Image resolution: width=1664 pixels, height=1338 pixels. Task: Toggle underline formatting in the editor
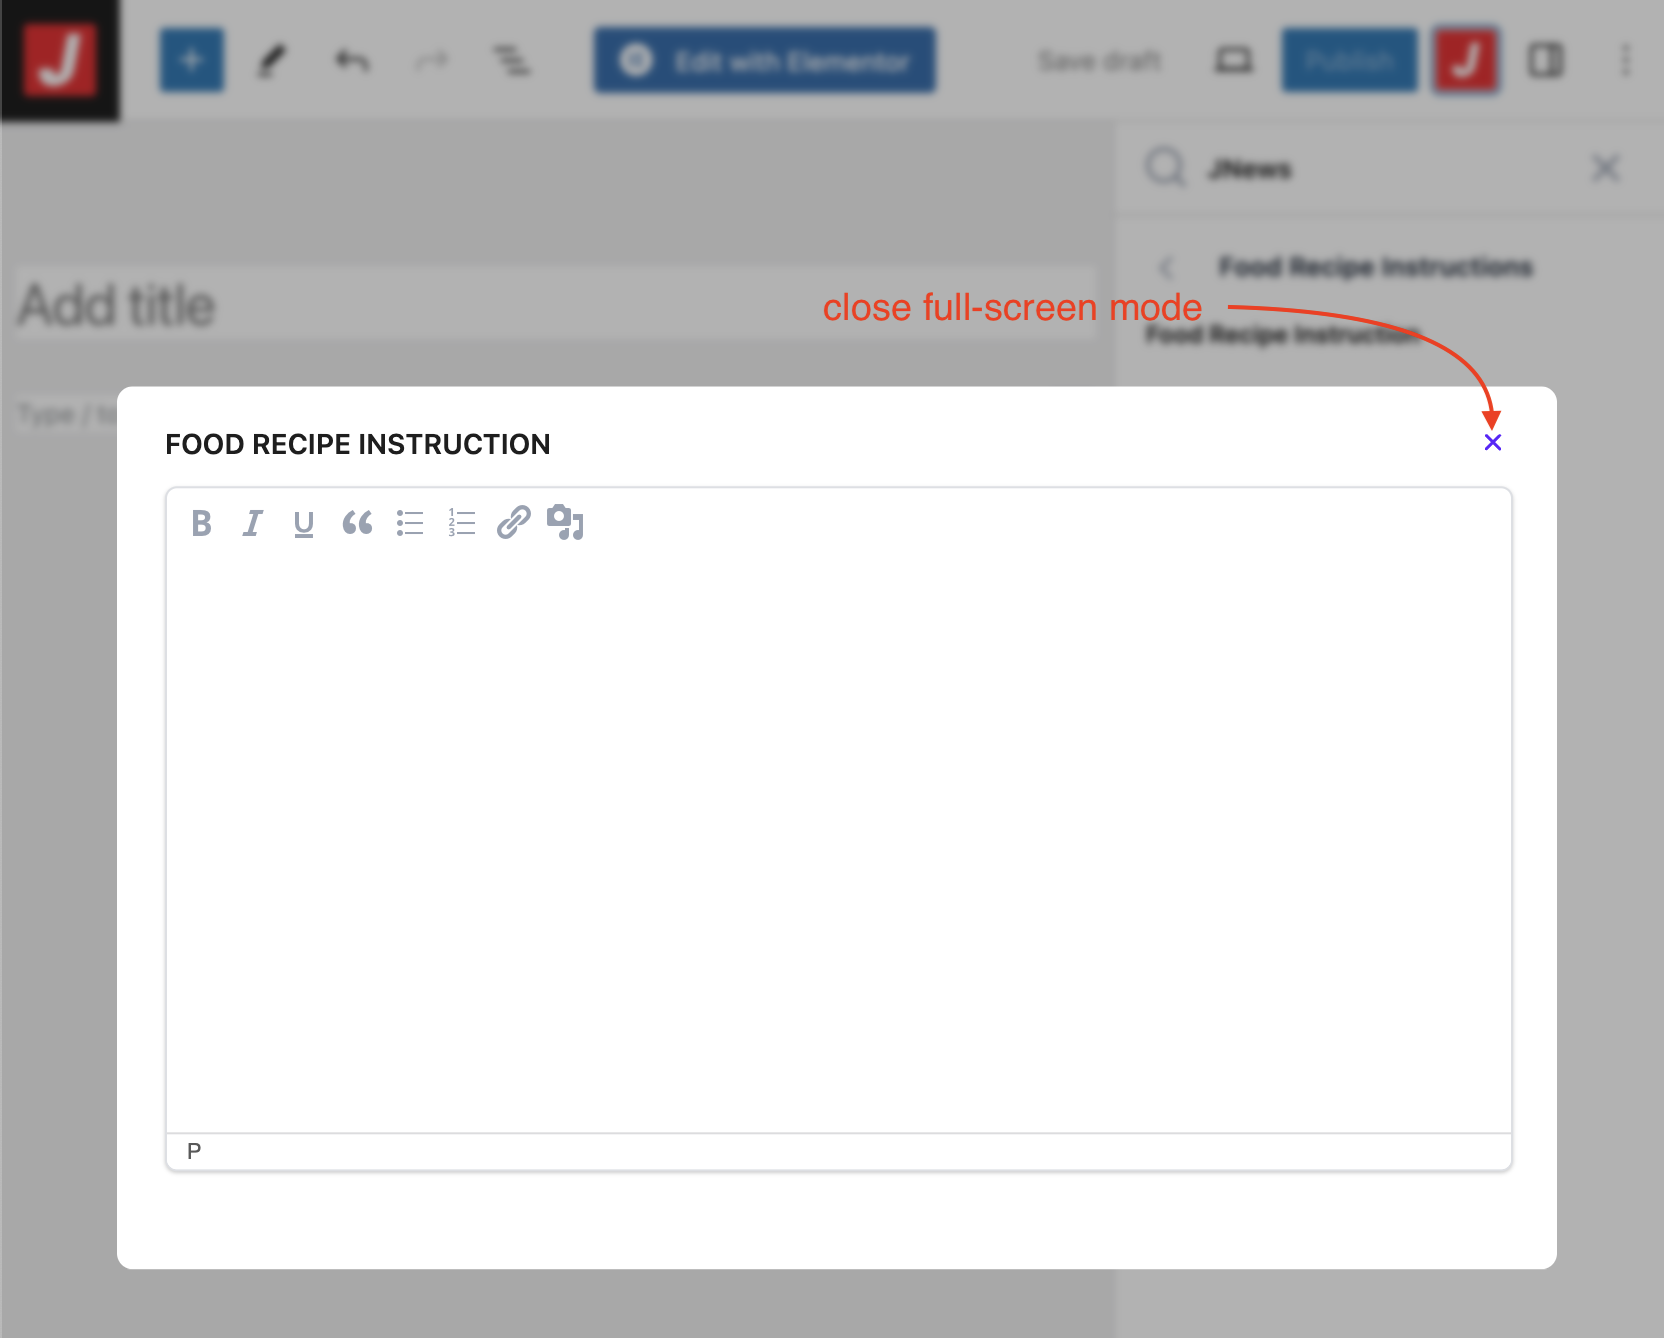click(304, 523)
